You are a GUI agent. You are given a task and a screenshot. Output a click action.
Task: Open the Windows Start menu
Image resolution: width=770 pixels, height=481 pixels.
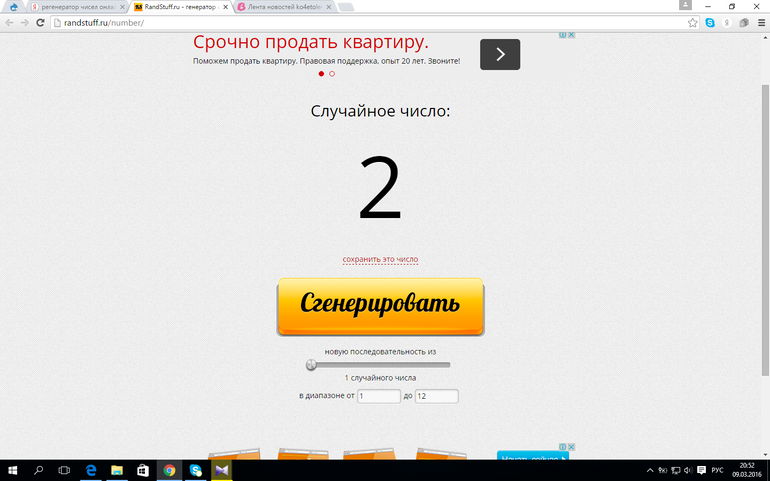coord(13,470)
